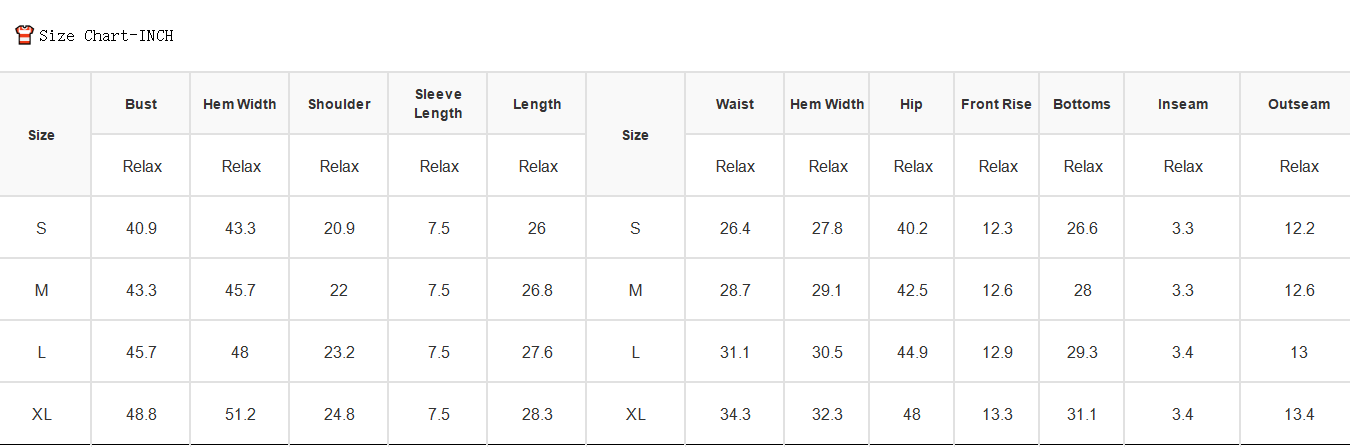Click the Front Rise column header

click(996, 104)
